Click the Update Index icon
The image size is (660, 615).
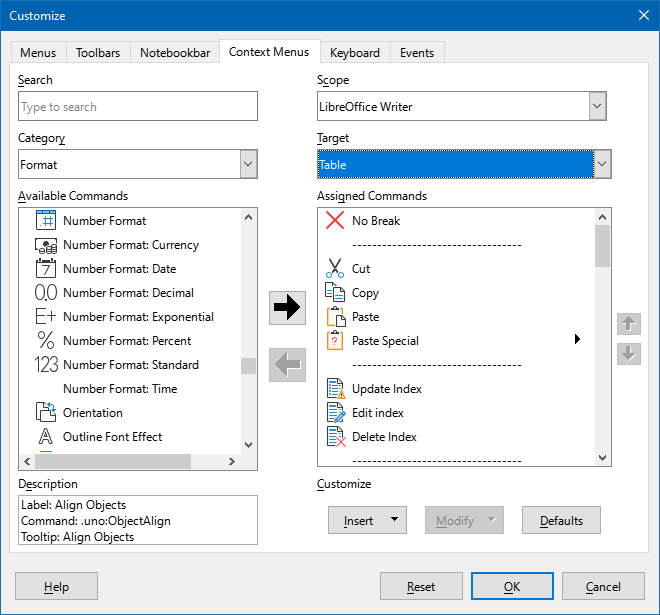click(335, 389)
